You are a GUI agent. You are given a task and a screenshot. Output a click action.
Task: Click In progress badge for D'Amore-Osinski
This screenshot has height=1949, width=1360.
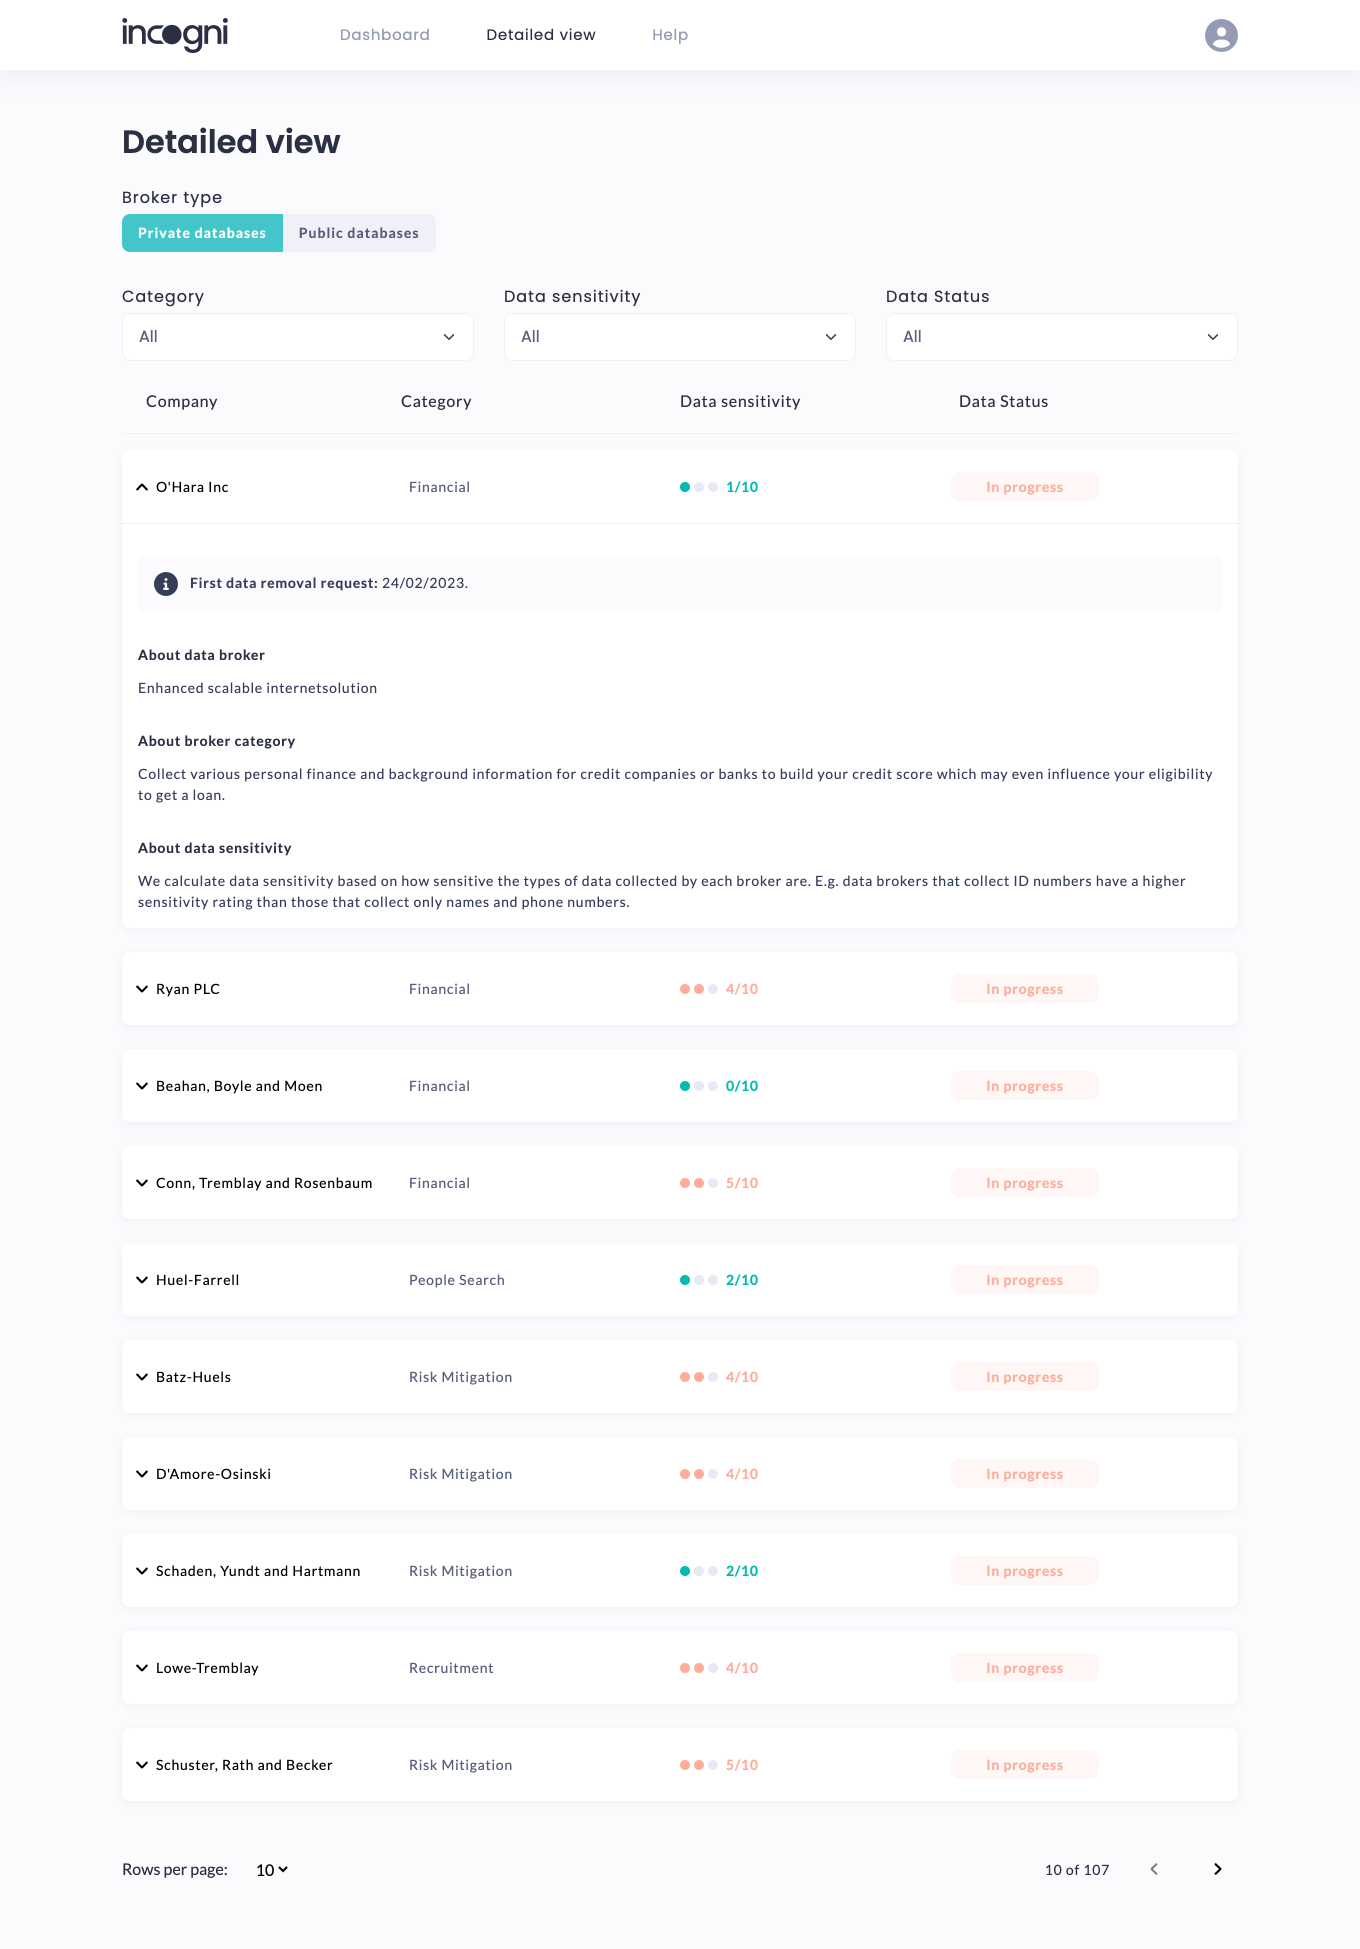point(1025,1474)
